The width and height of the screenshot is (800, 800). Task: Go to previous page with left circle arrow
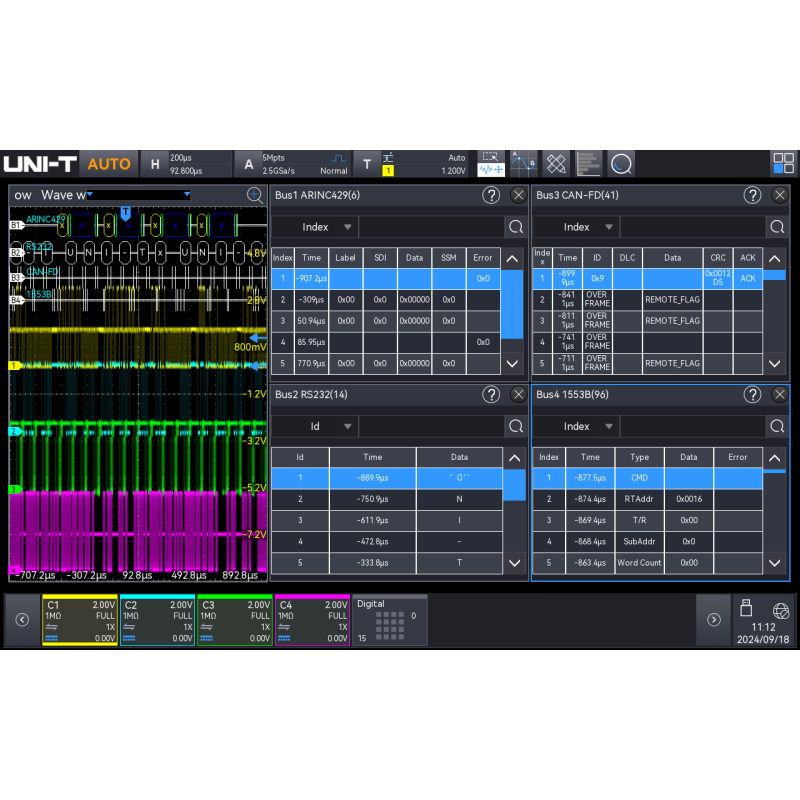click(x=22, y=619)
